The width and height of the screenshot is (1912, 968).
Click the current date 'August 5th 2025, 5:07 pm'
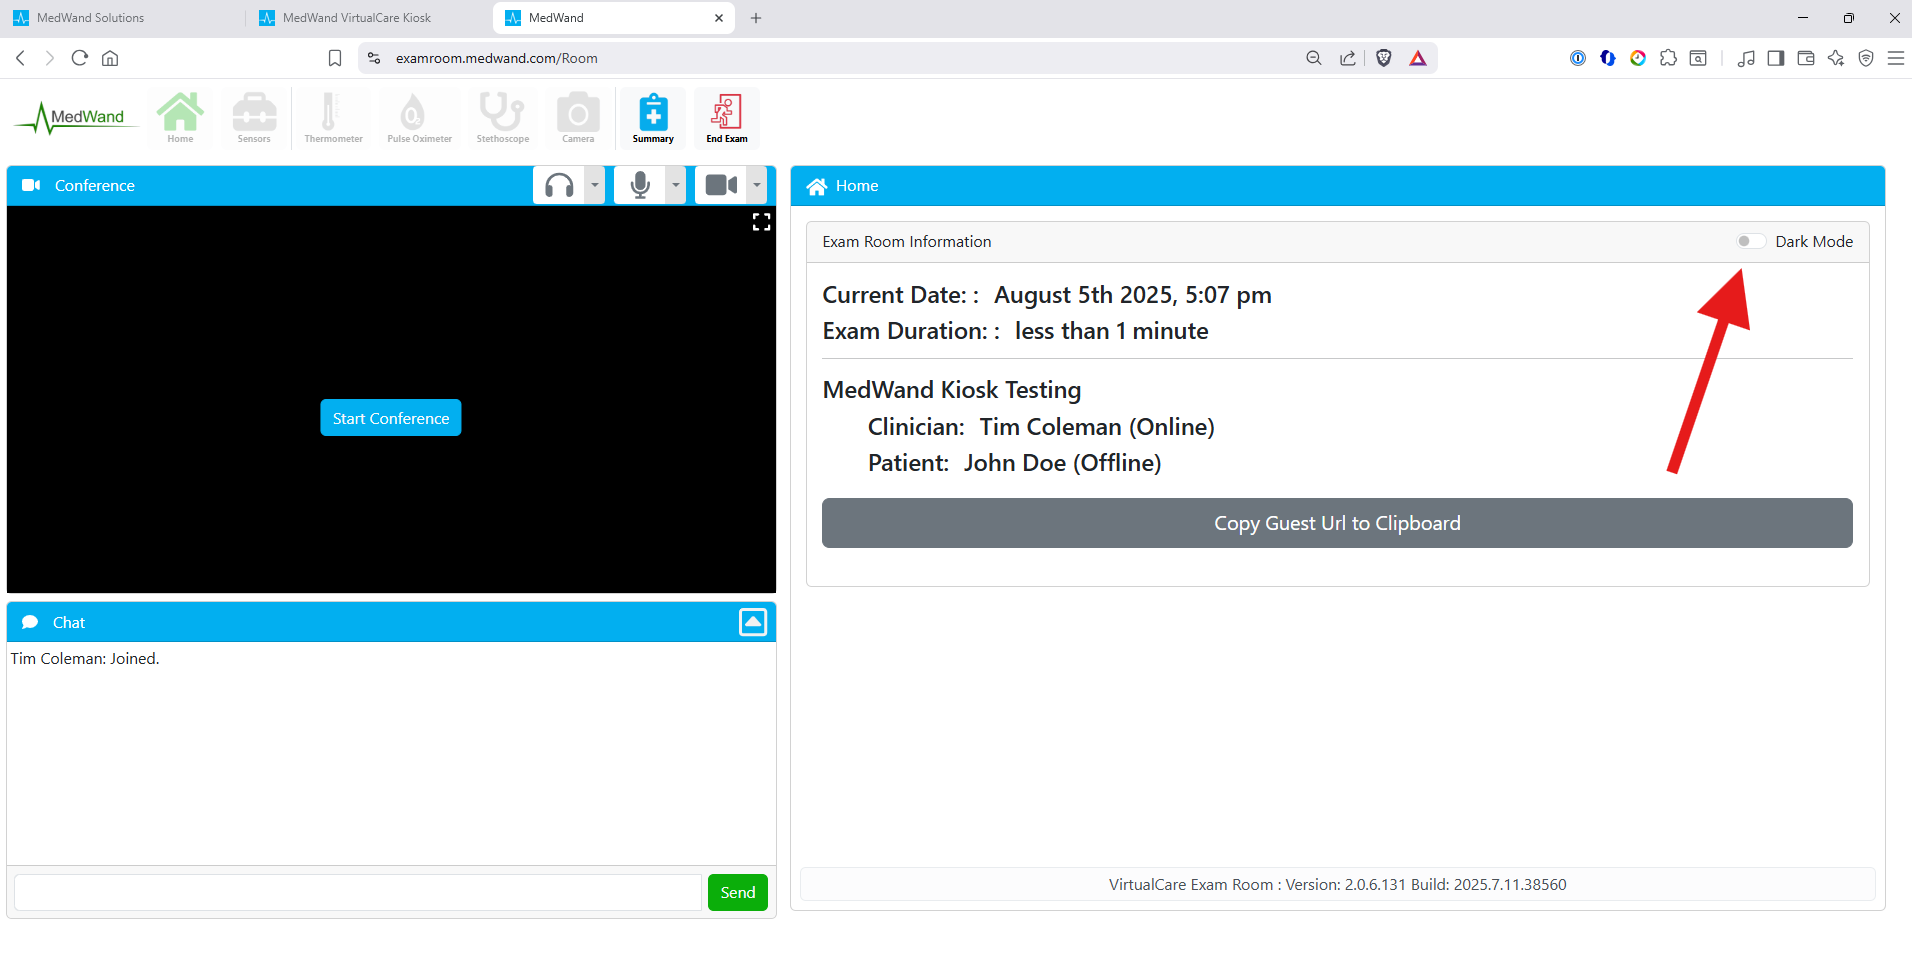1133,295
